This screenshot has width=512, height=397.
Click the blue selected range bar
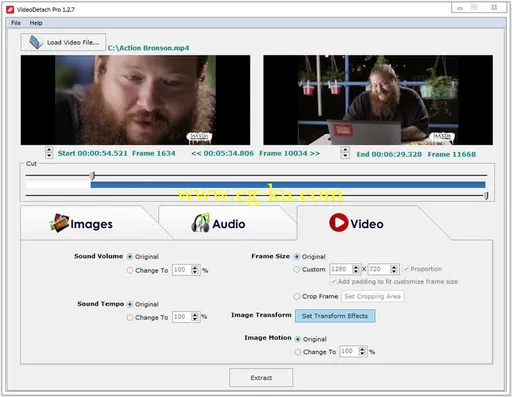coord(288,185)
